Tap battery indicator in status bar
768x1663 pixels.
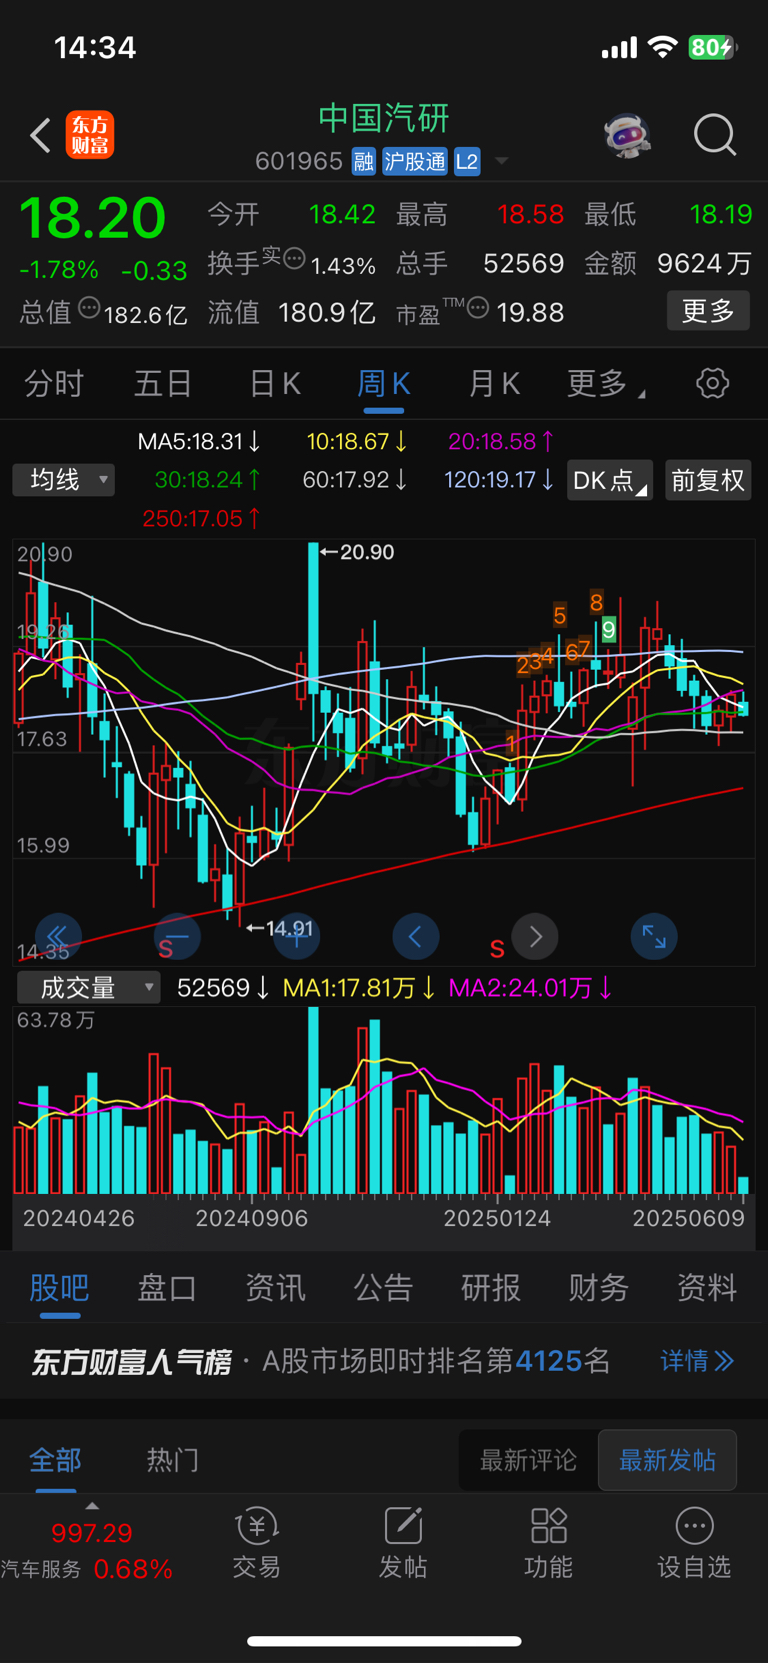712,47
